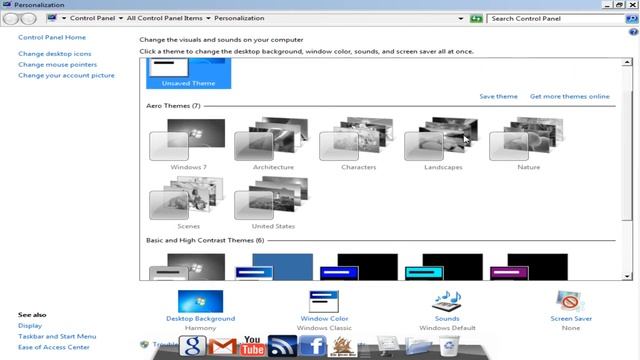Click the Windows Default text under Sounds
This screenshot has height=360, width=640.
[447, 328]
